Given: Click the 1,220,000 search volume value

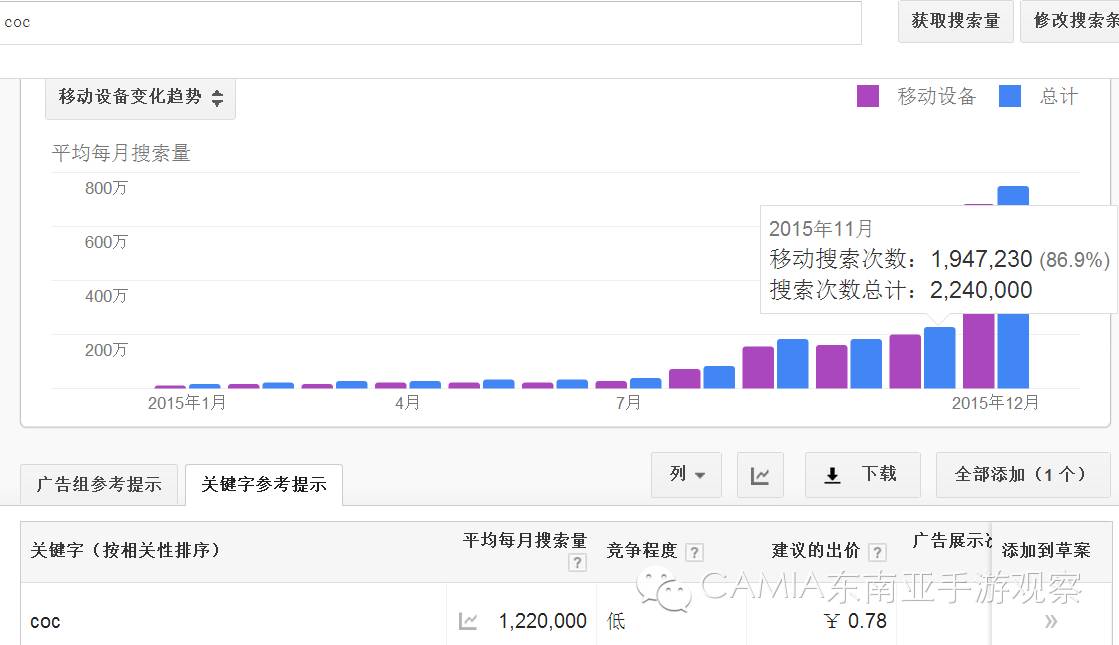Looking at the screenshot, I should click(542, 621).
